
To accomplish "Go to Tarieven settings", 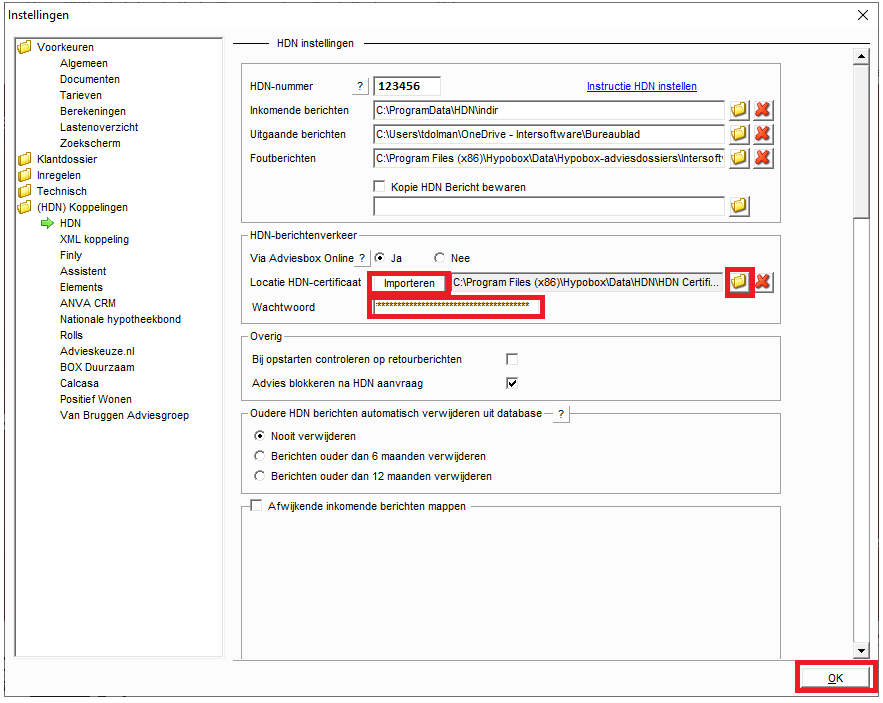I will click(81, 95).
